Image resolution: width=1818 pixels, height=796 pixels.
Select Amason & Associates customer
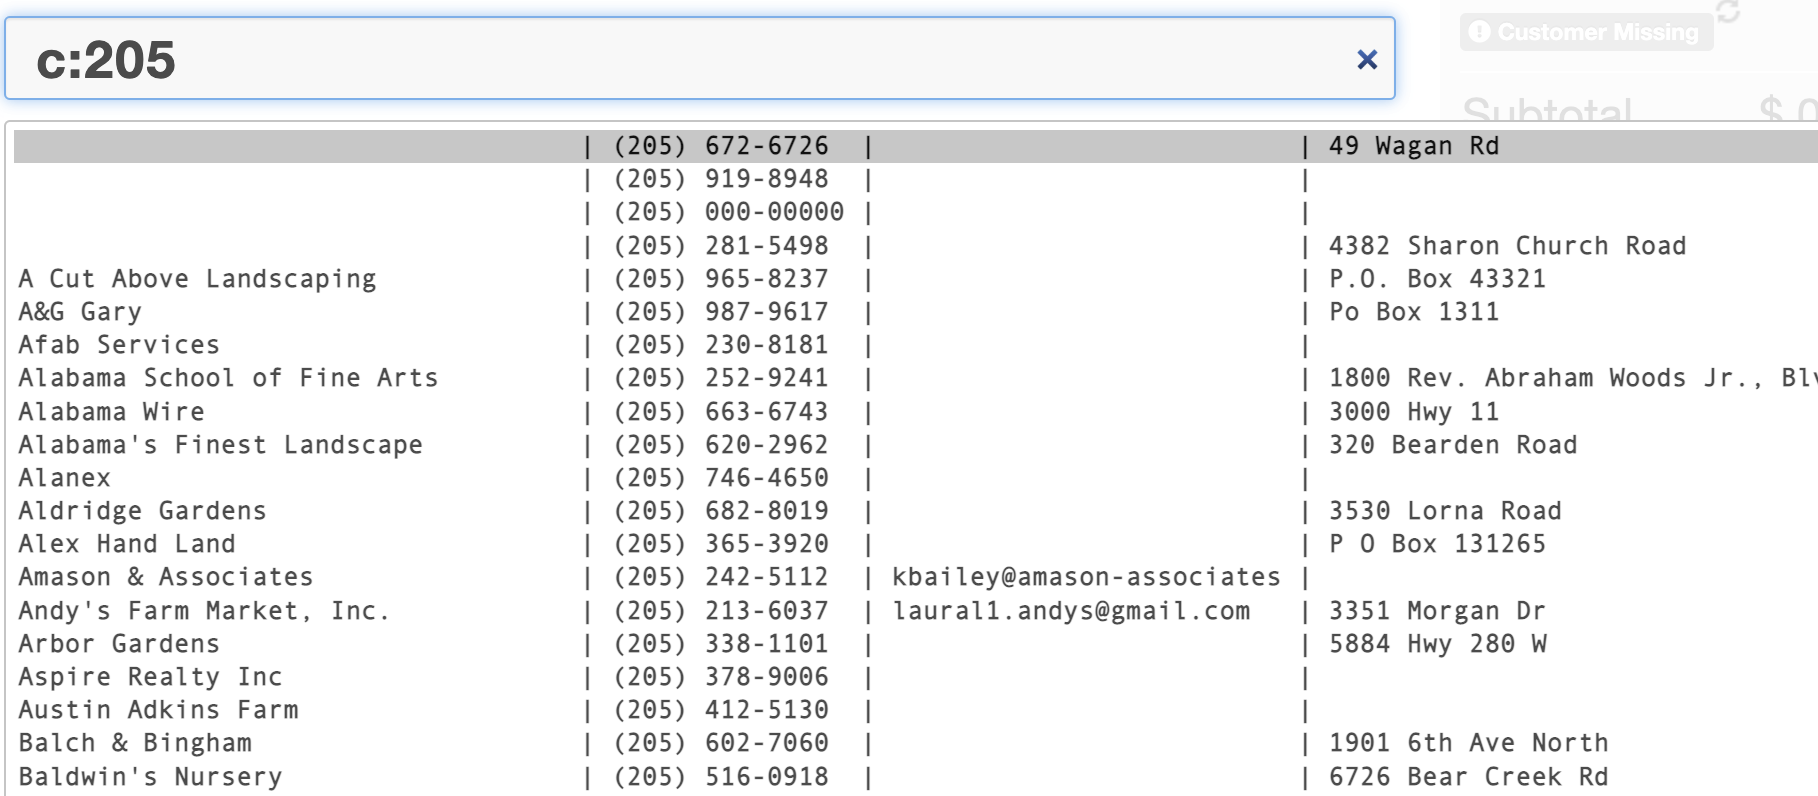coord(166,577)
